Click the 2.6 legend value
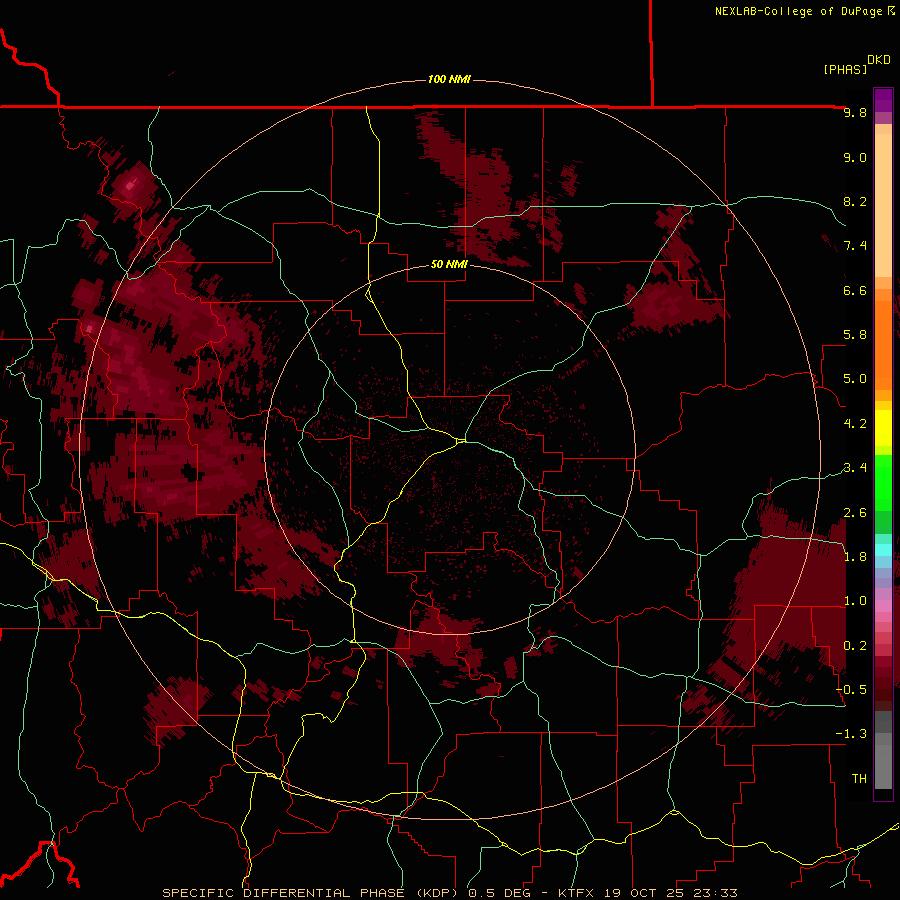This screenshot has height=900, width=900. coord(855,513)
